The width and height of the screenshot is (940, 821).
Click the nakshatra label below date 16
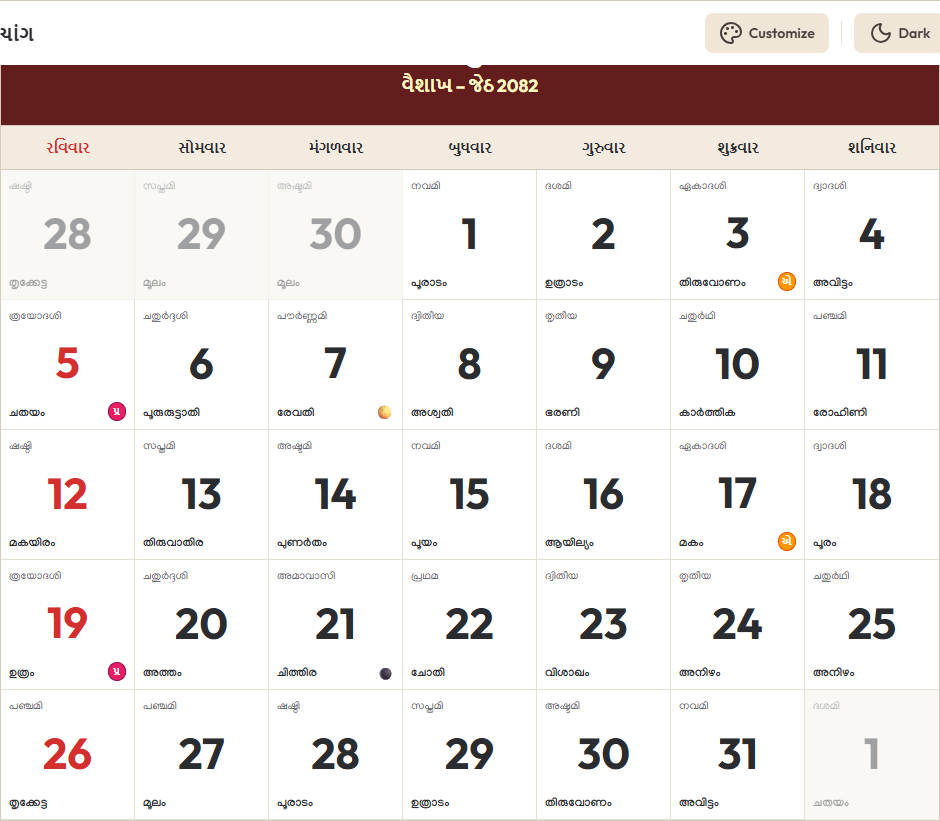[569, 543]
